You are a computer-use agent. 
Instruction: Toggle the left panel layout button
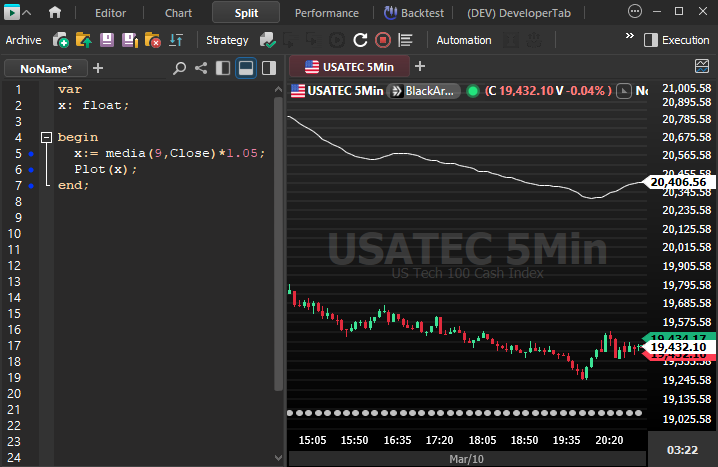[223, 68]
